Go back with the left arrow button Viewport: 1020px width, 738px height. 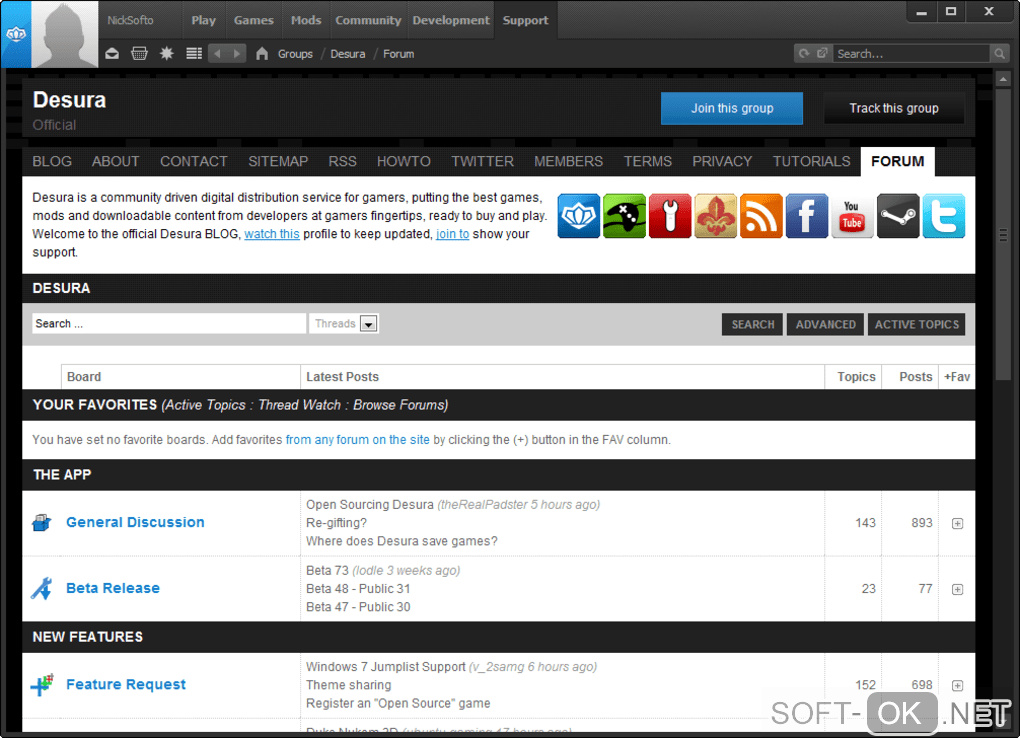tap(218, 53)
